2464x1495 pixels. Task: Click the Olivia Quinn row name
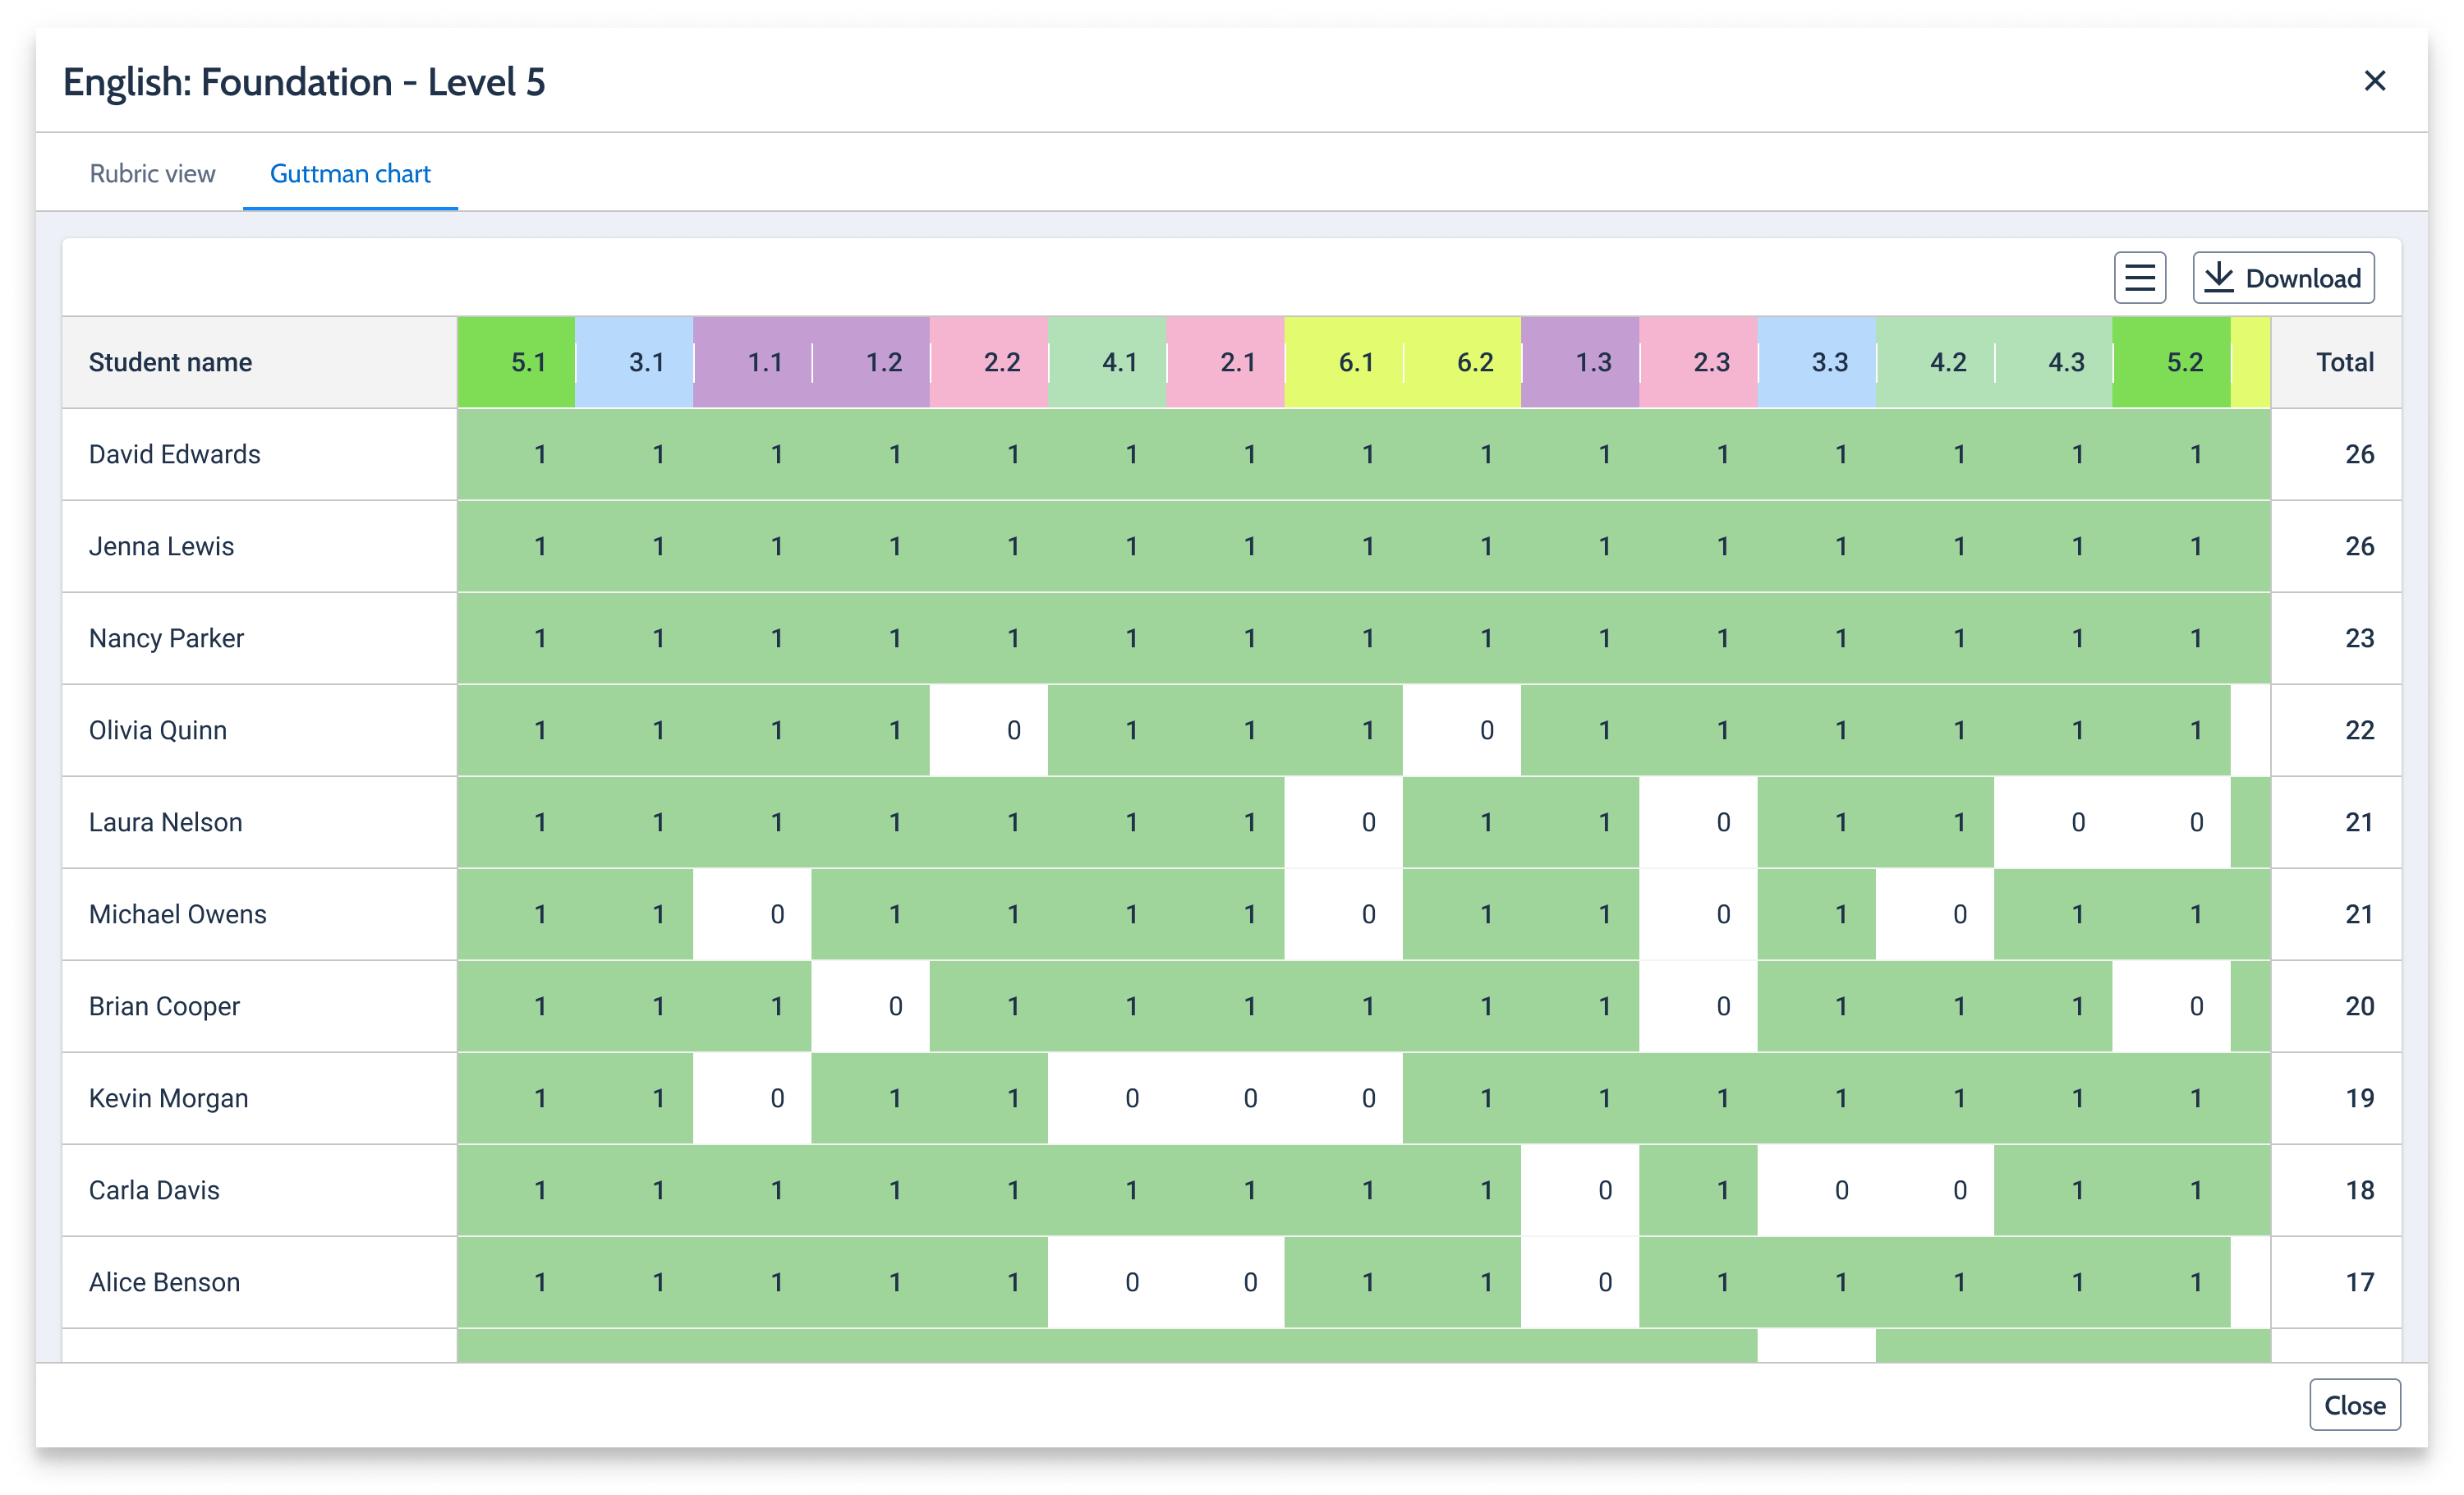[x=158, y=730]
